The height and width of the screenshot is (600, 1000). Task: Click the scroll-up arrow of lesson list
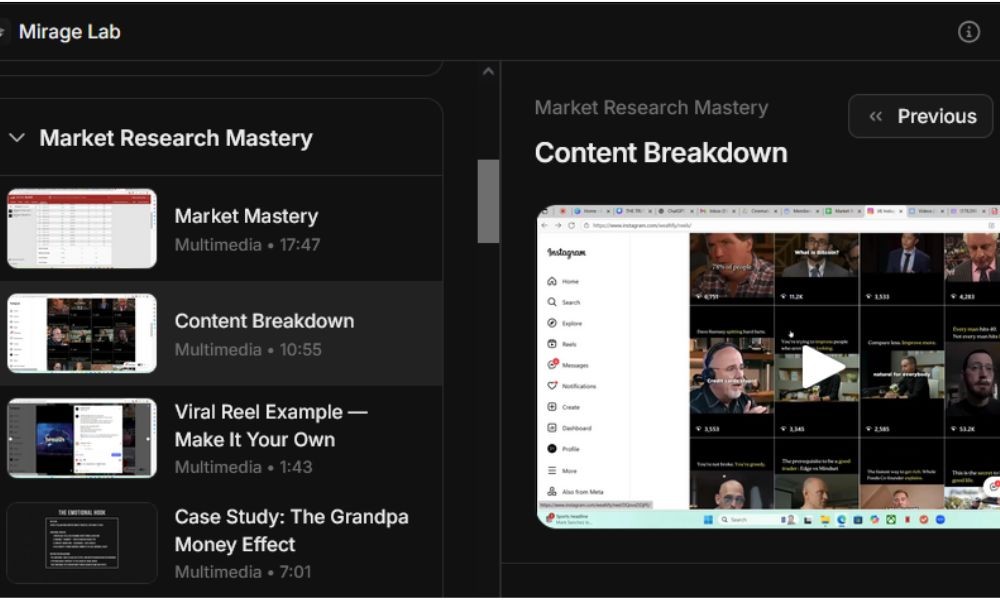click(488, 72)
